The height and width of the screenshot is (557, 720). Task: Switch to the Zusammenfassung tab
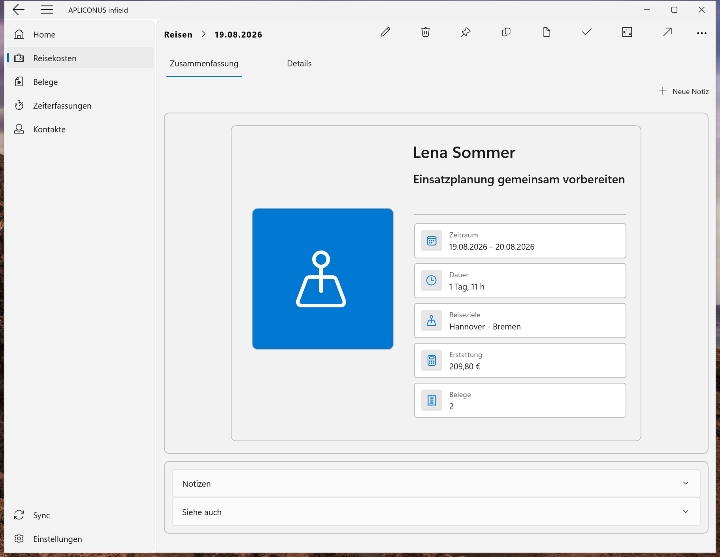204,63
